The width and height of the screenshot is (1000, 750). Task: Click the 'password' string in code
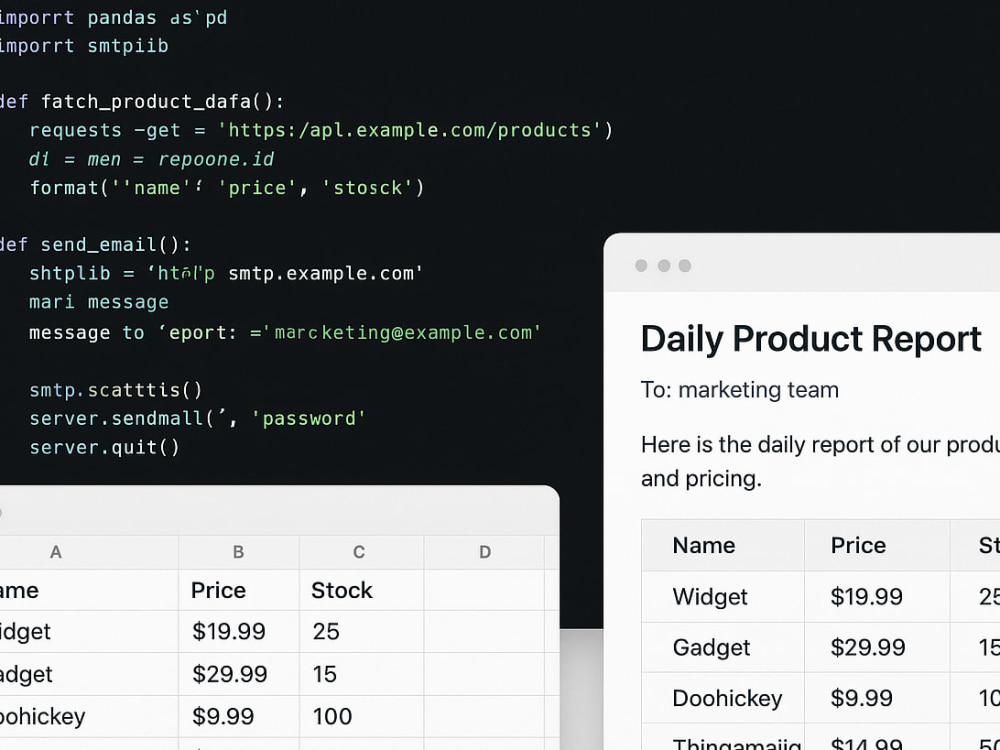[309, 419]
